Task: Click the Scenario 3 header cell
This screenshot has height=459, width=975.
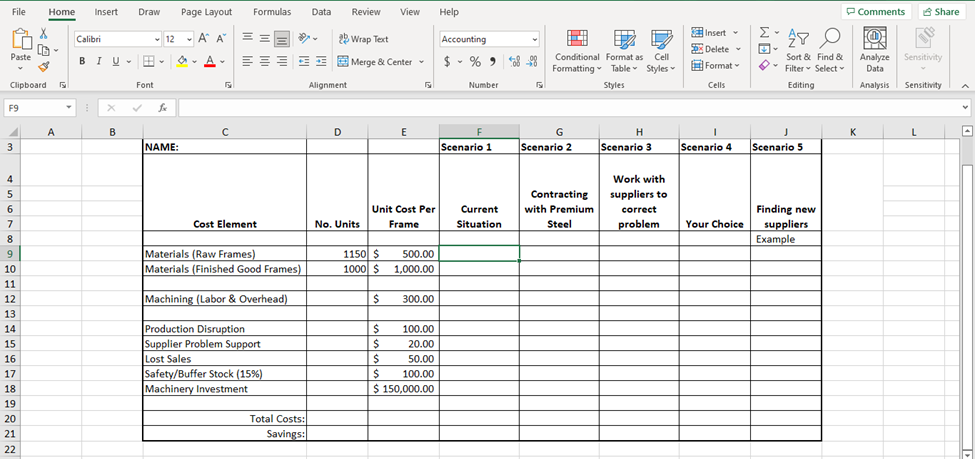Action: coord(639,147)
